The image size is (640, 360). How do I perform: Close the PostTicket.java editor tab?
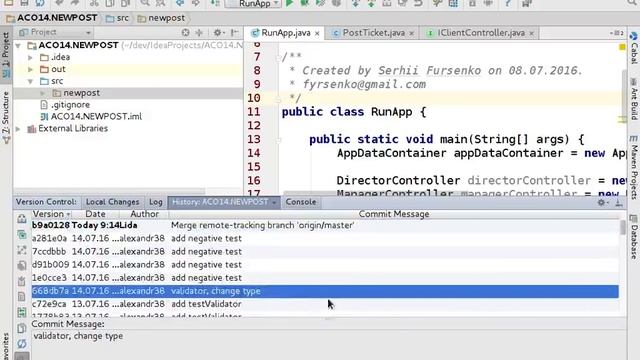pyautogui.click(x=411, y=33)
